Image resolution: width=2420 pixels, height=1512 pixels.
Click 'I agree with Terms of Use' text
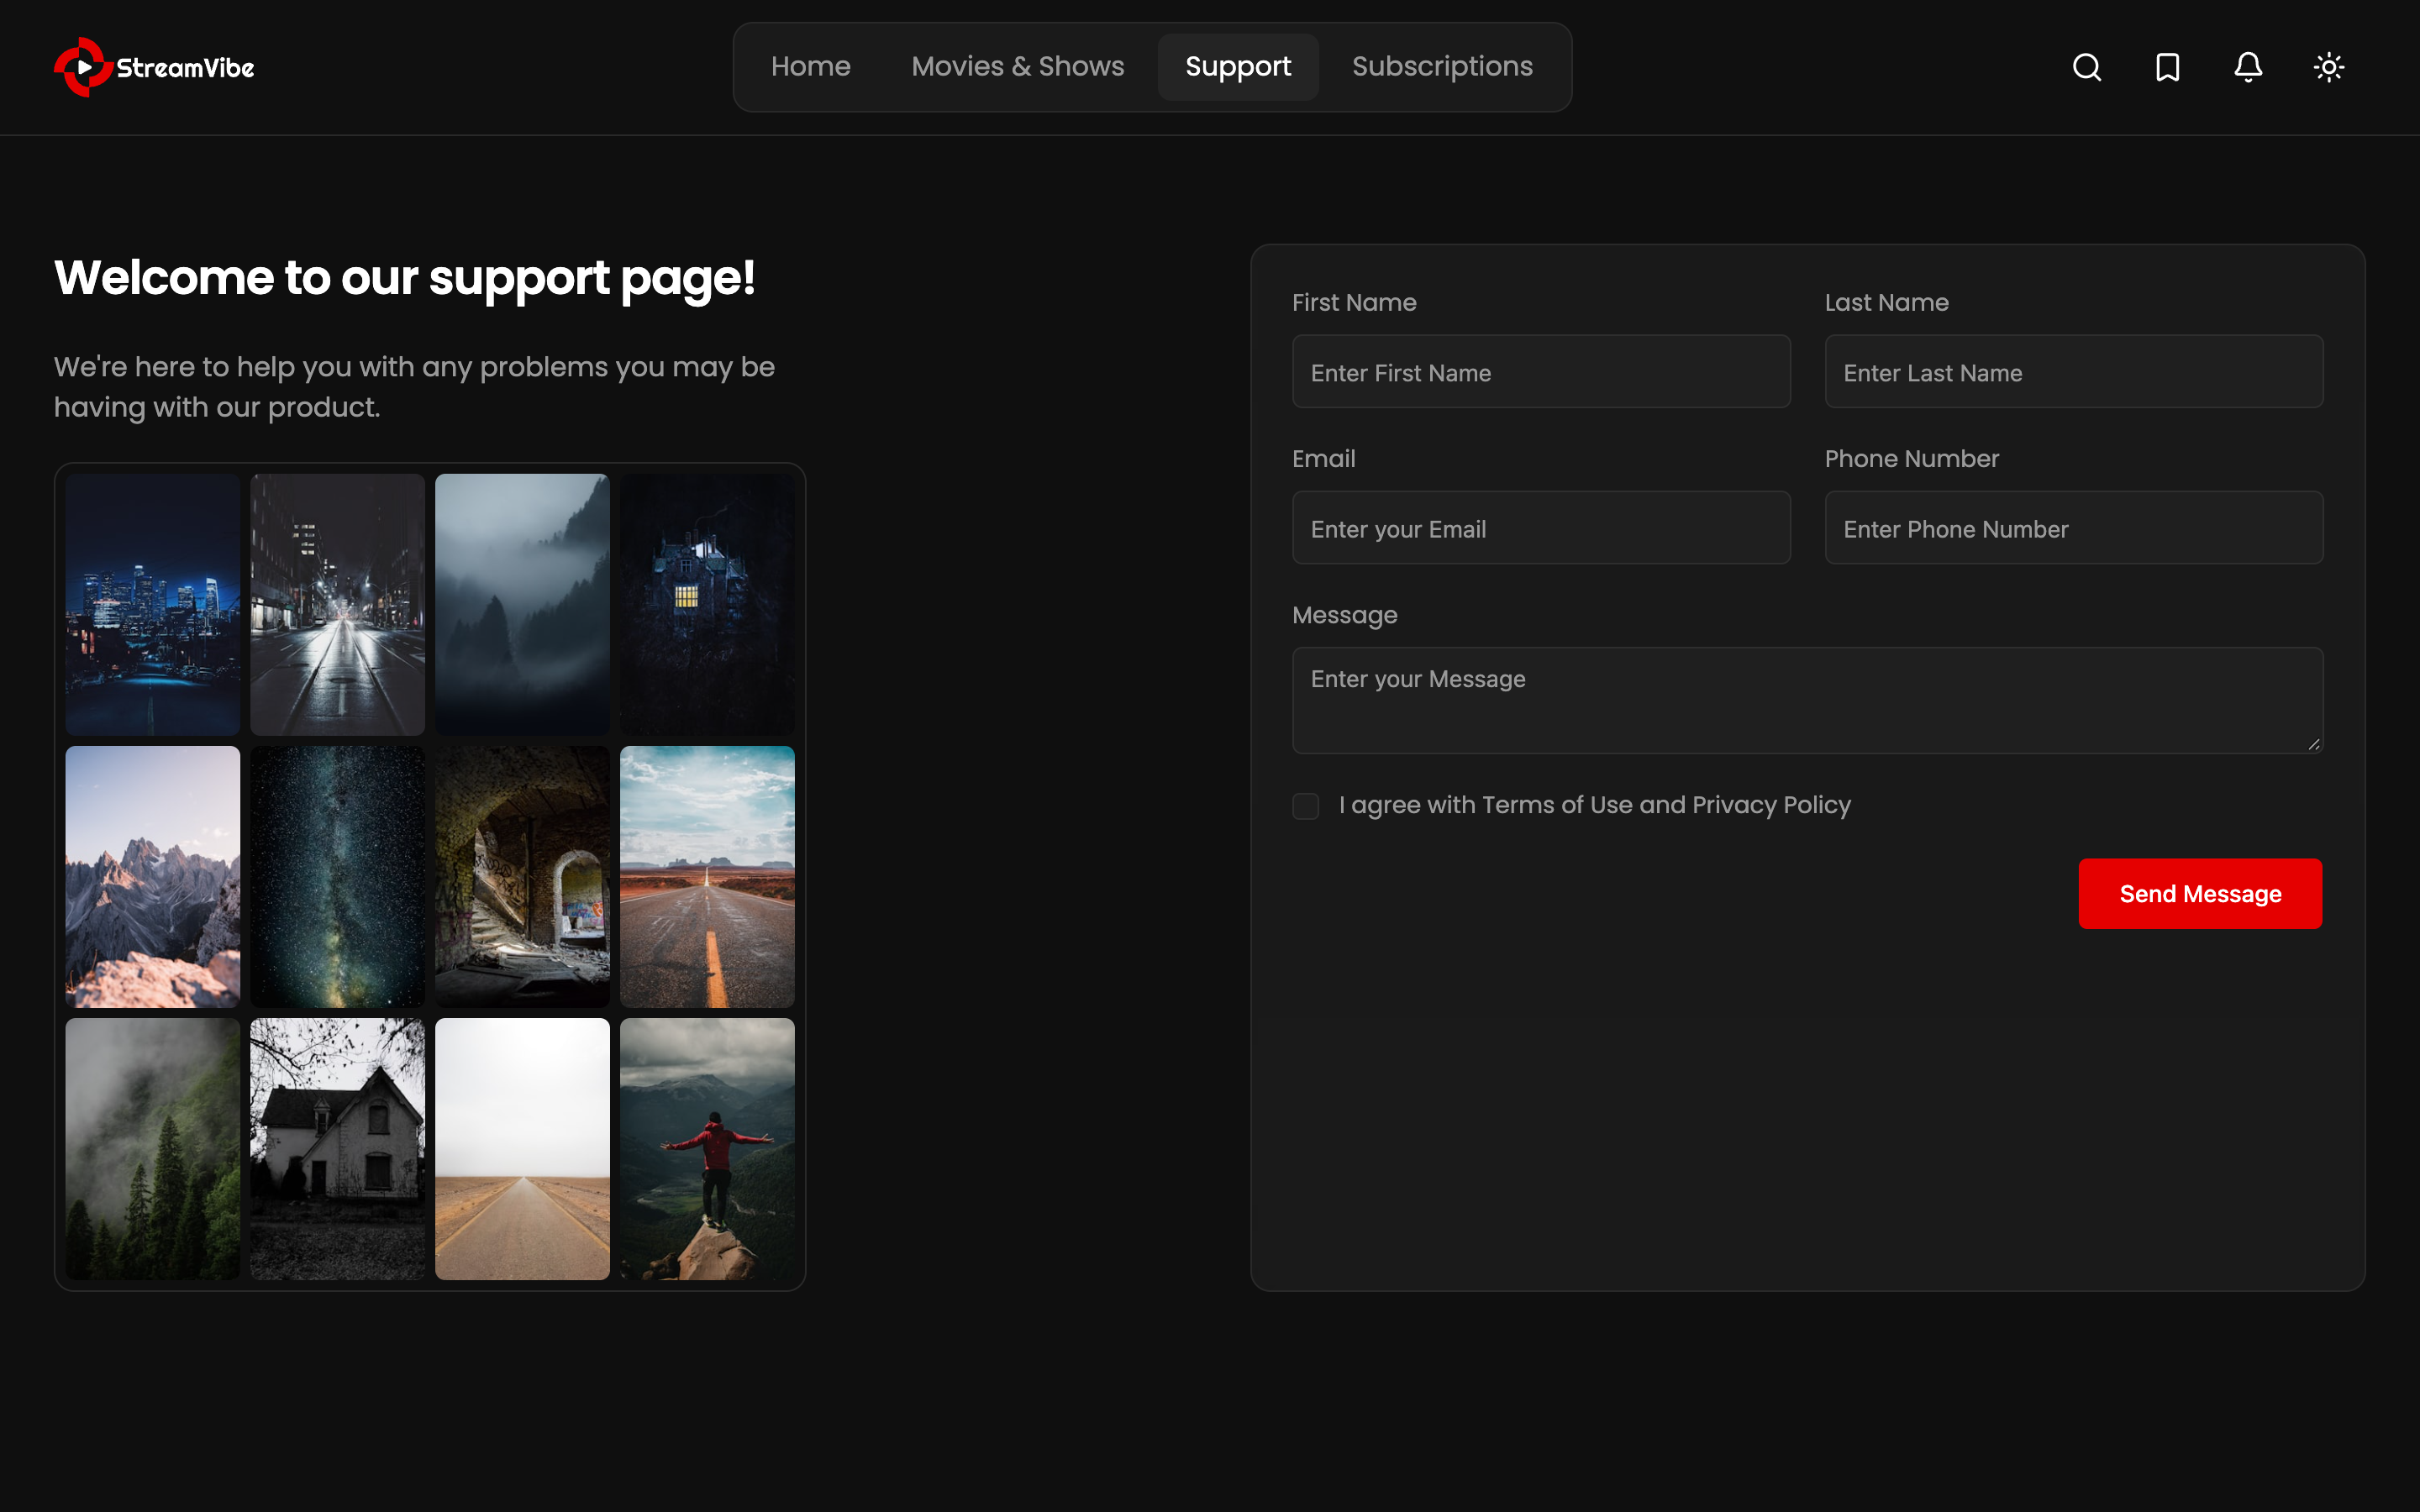(x=1595, y=805)
